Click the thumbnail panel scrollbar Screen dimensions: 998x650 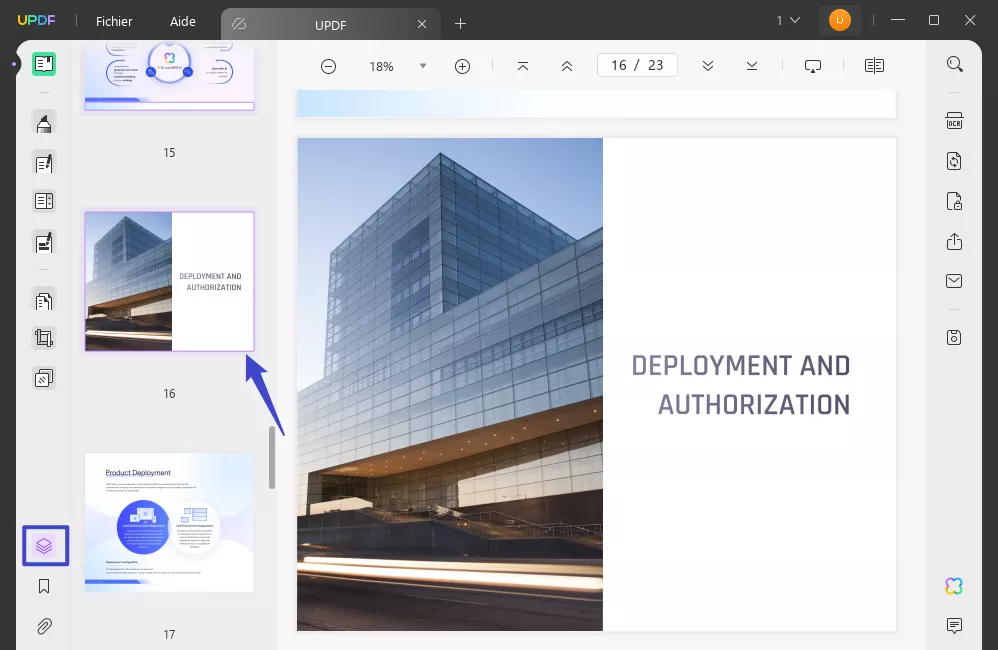coord(271,458)
